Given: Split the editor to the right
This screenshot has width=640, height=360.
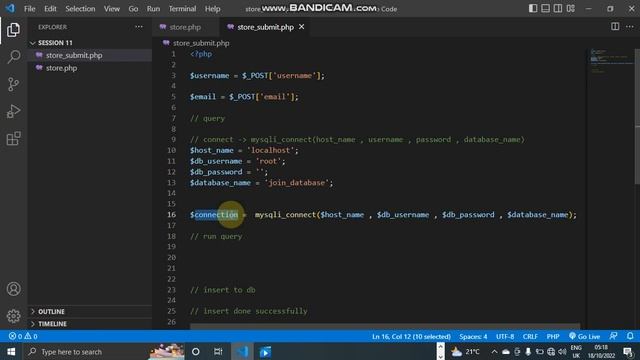Looking at the screenshot, I should click(x=615, y=27).
